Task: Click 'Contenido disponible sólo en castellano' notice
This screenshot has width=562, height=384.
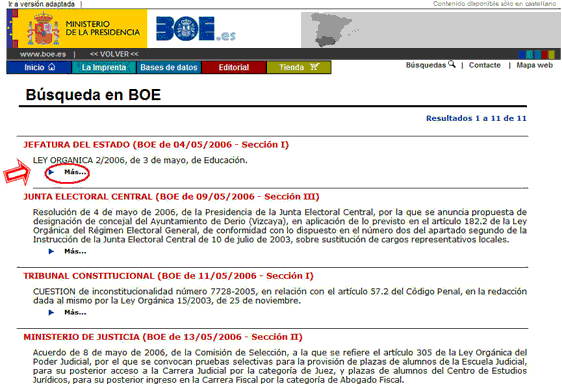Action: [x=494, y=4]
